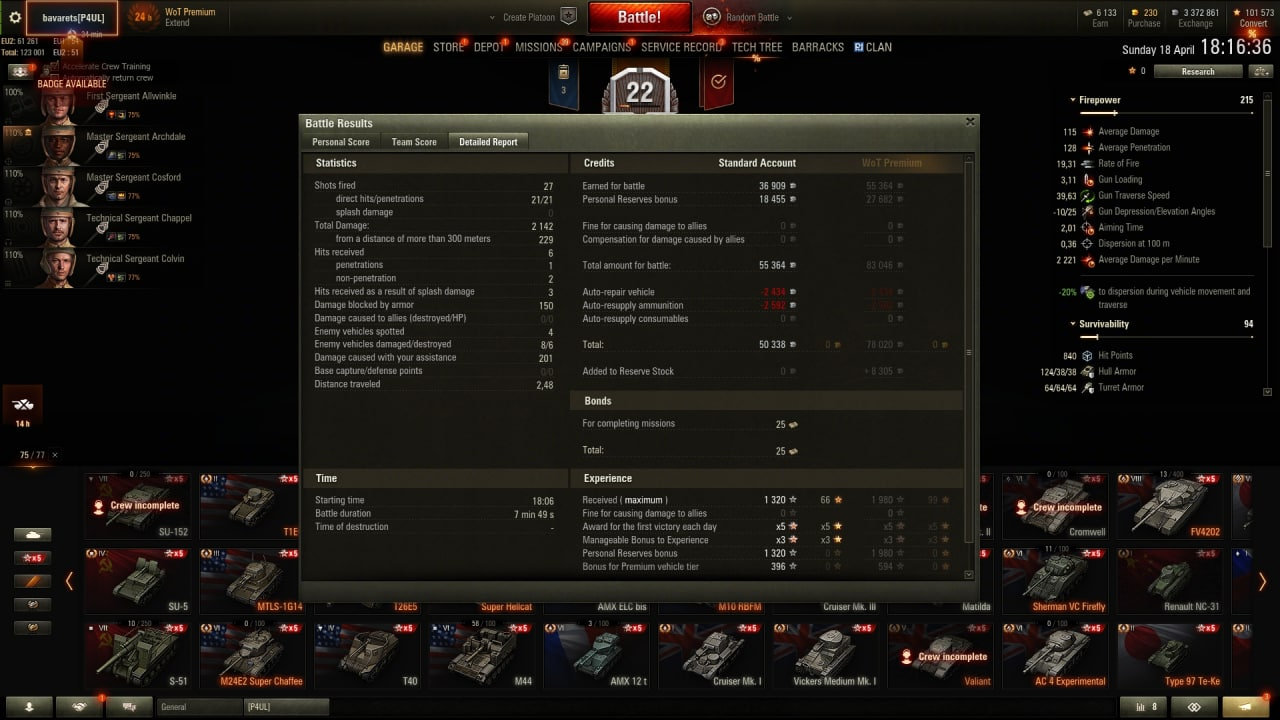The width and height of the screenshot is (1280, 720).
Task: Click the carousel right arrow
Action: click(x=1262, y=581)
